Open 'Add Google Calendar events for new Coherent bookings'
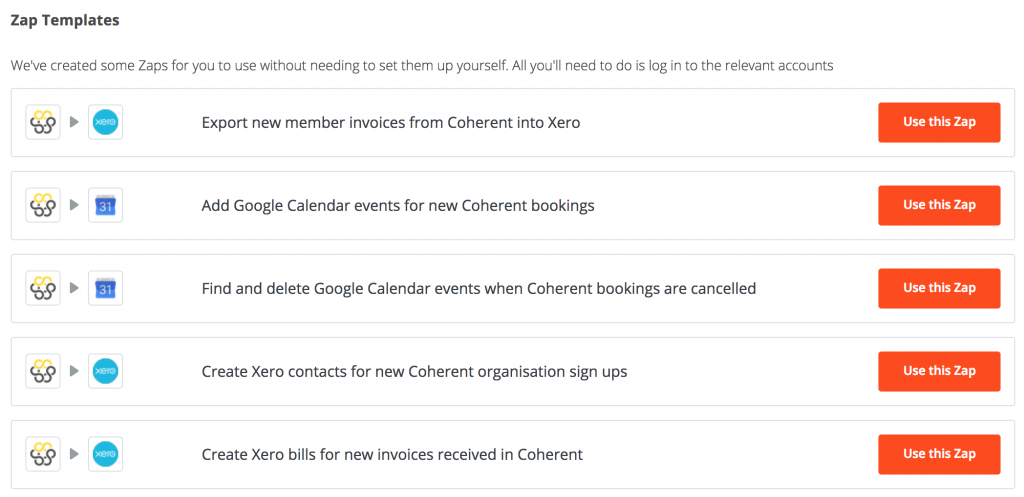The width and height of the screenshot is (1024, 497). coord(398,206)
